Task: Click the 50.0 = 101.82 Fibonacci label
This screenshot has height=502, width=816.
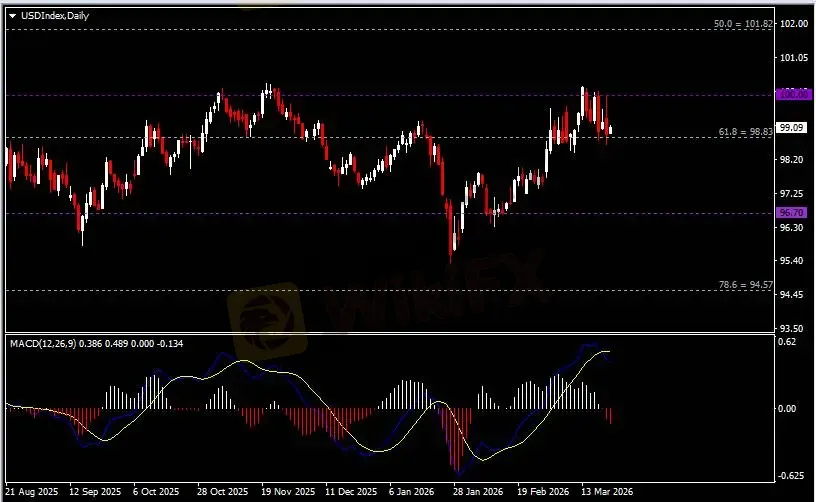Action: click(x=744, y=23)
